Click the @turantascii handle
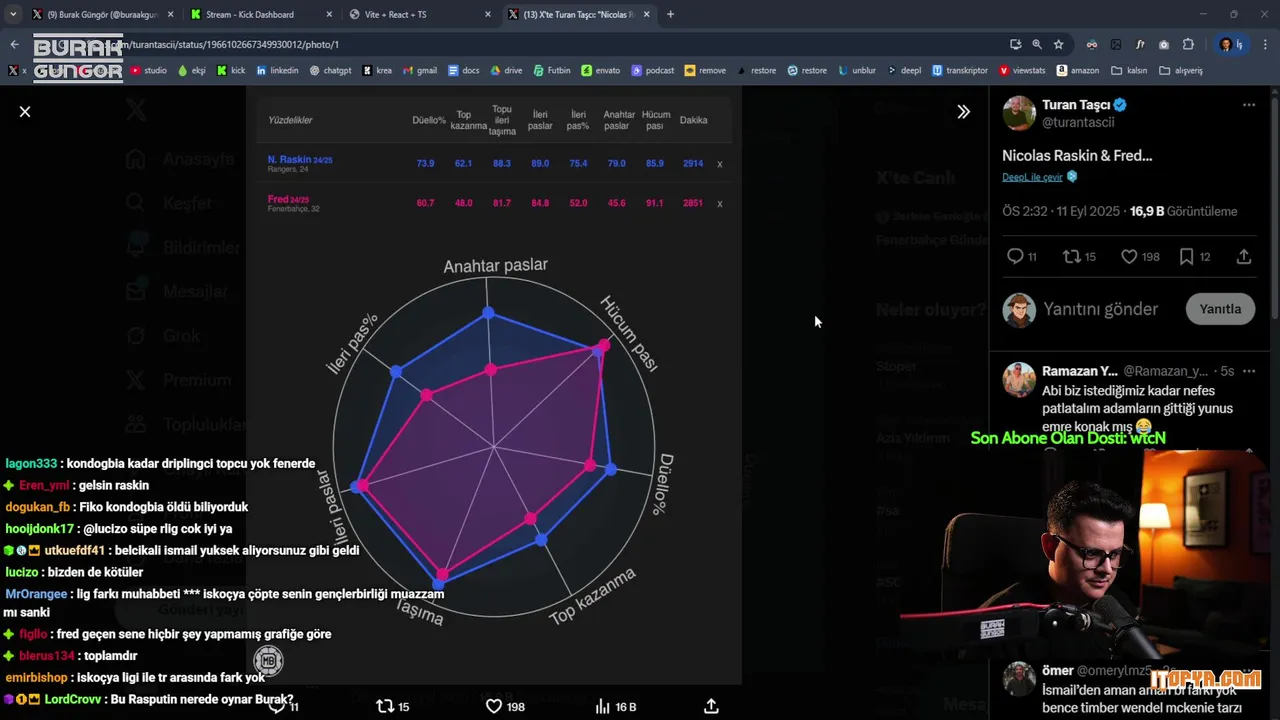 coord(1078,122)
